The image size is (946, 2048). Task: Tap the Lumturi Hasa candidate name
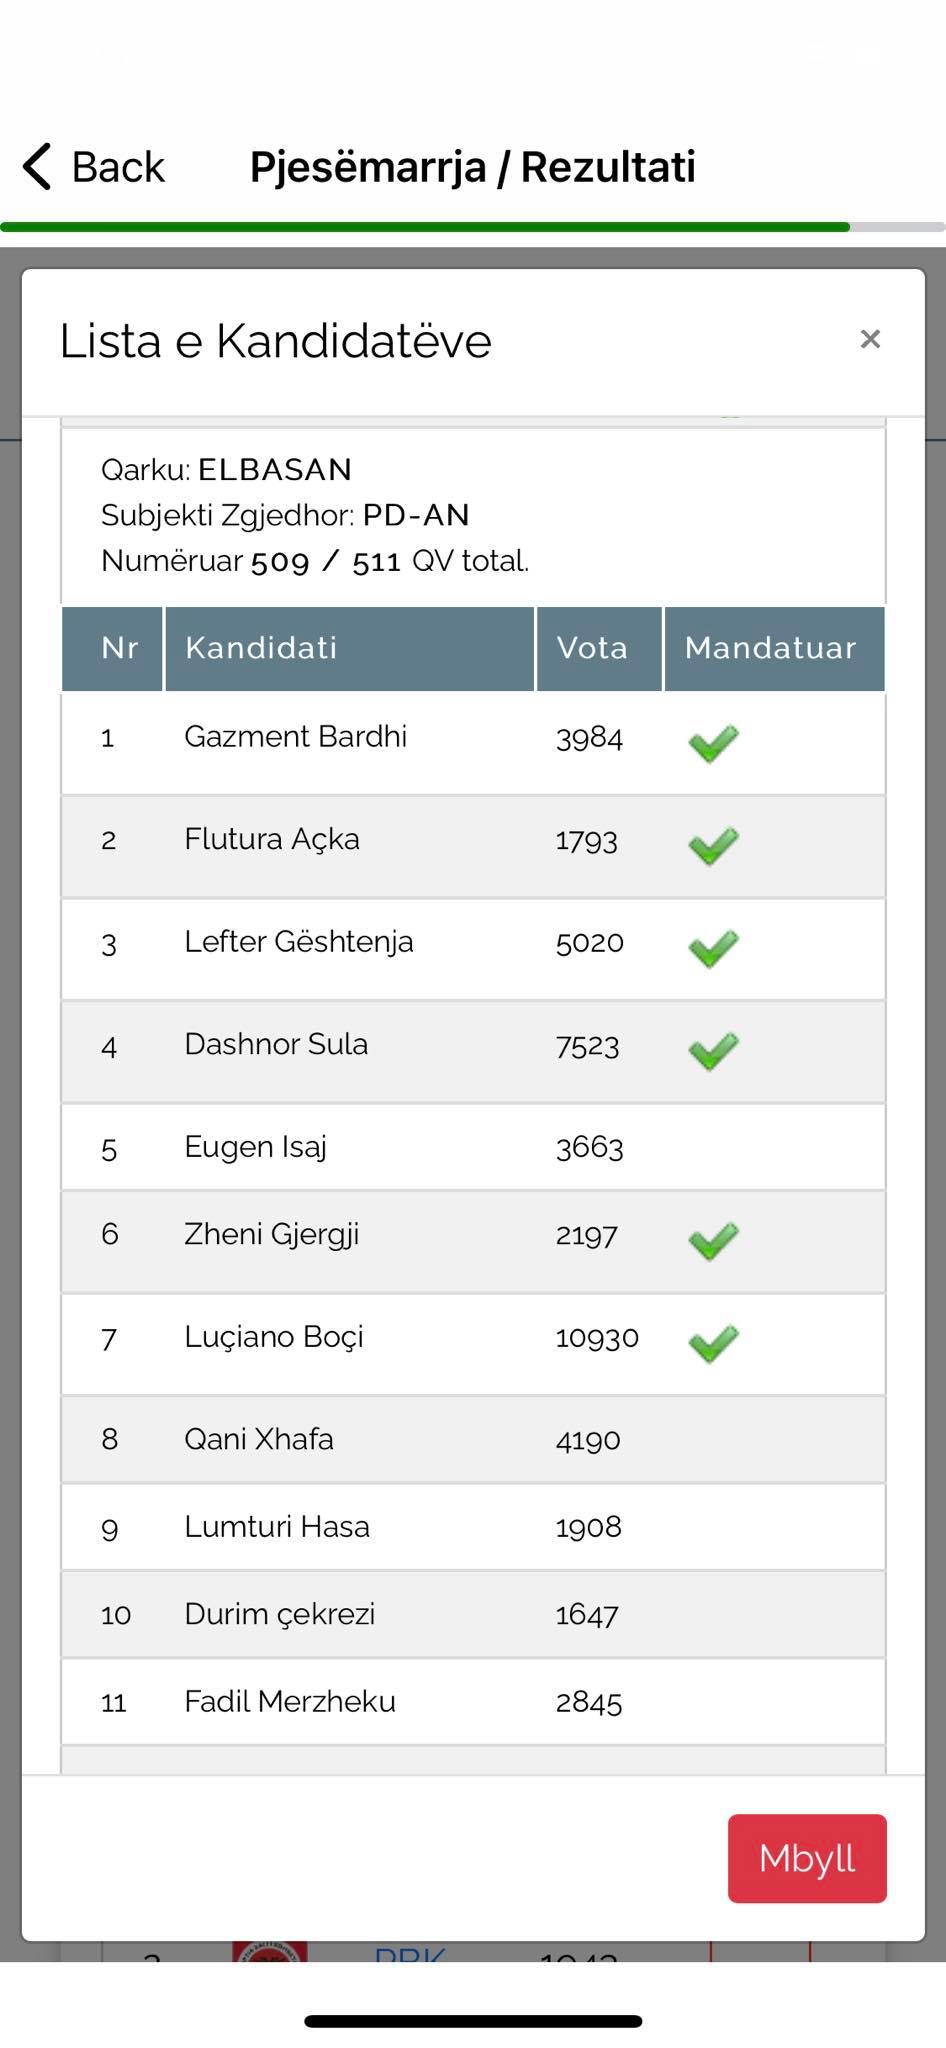coord(277,1527)
